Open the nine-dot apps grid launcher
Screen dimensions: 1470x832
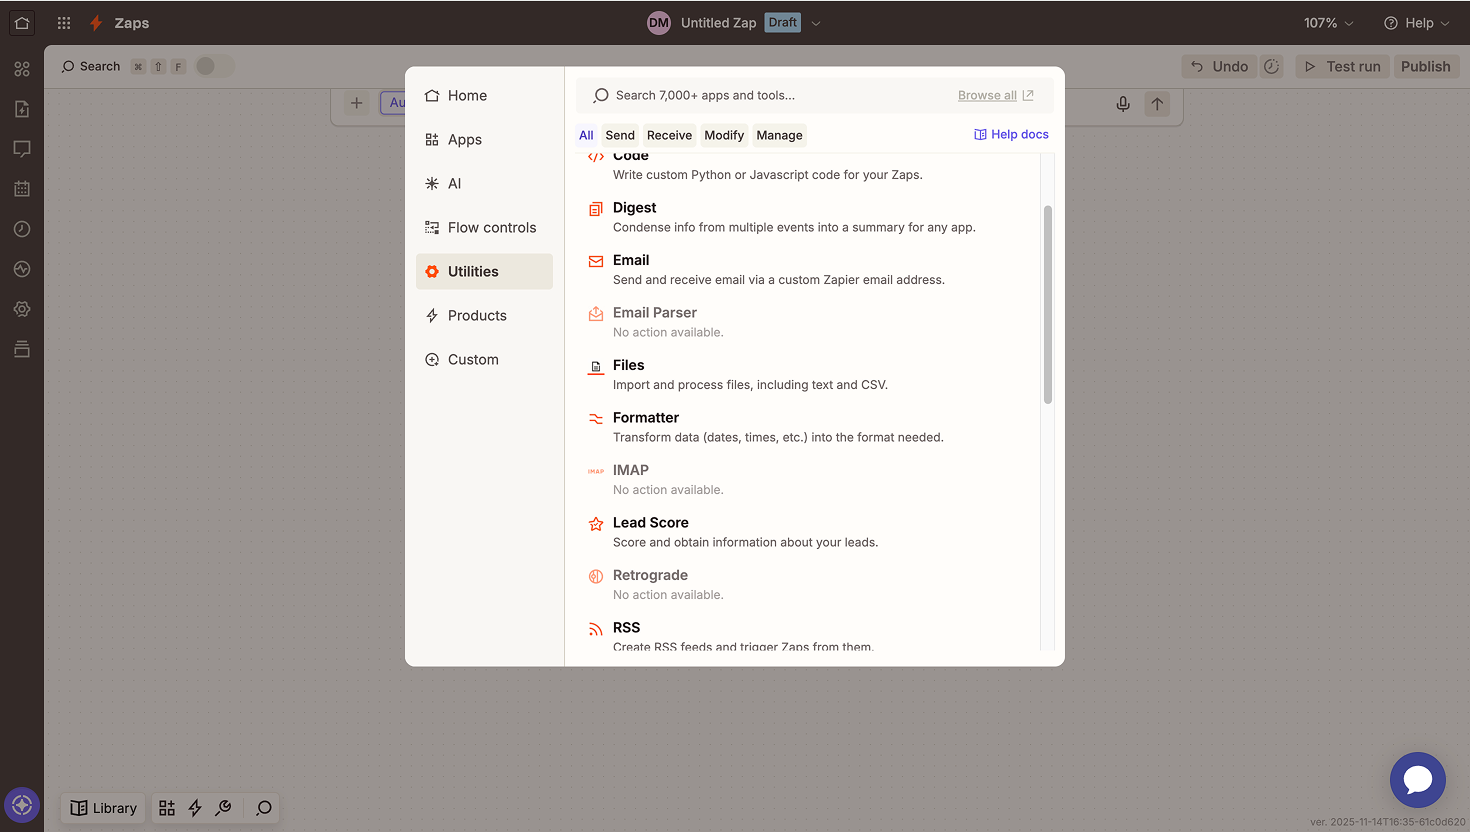coord(64,23)
